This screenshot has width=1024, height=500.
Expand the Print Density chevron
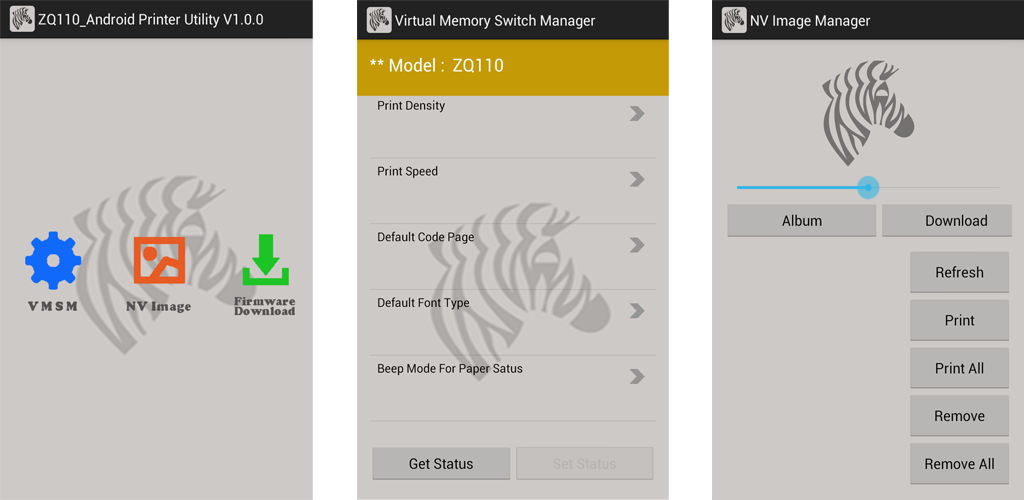click(x=637, y=114)
